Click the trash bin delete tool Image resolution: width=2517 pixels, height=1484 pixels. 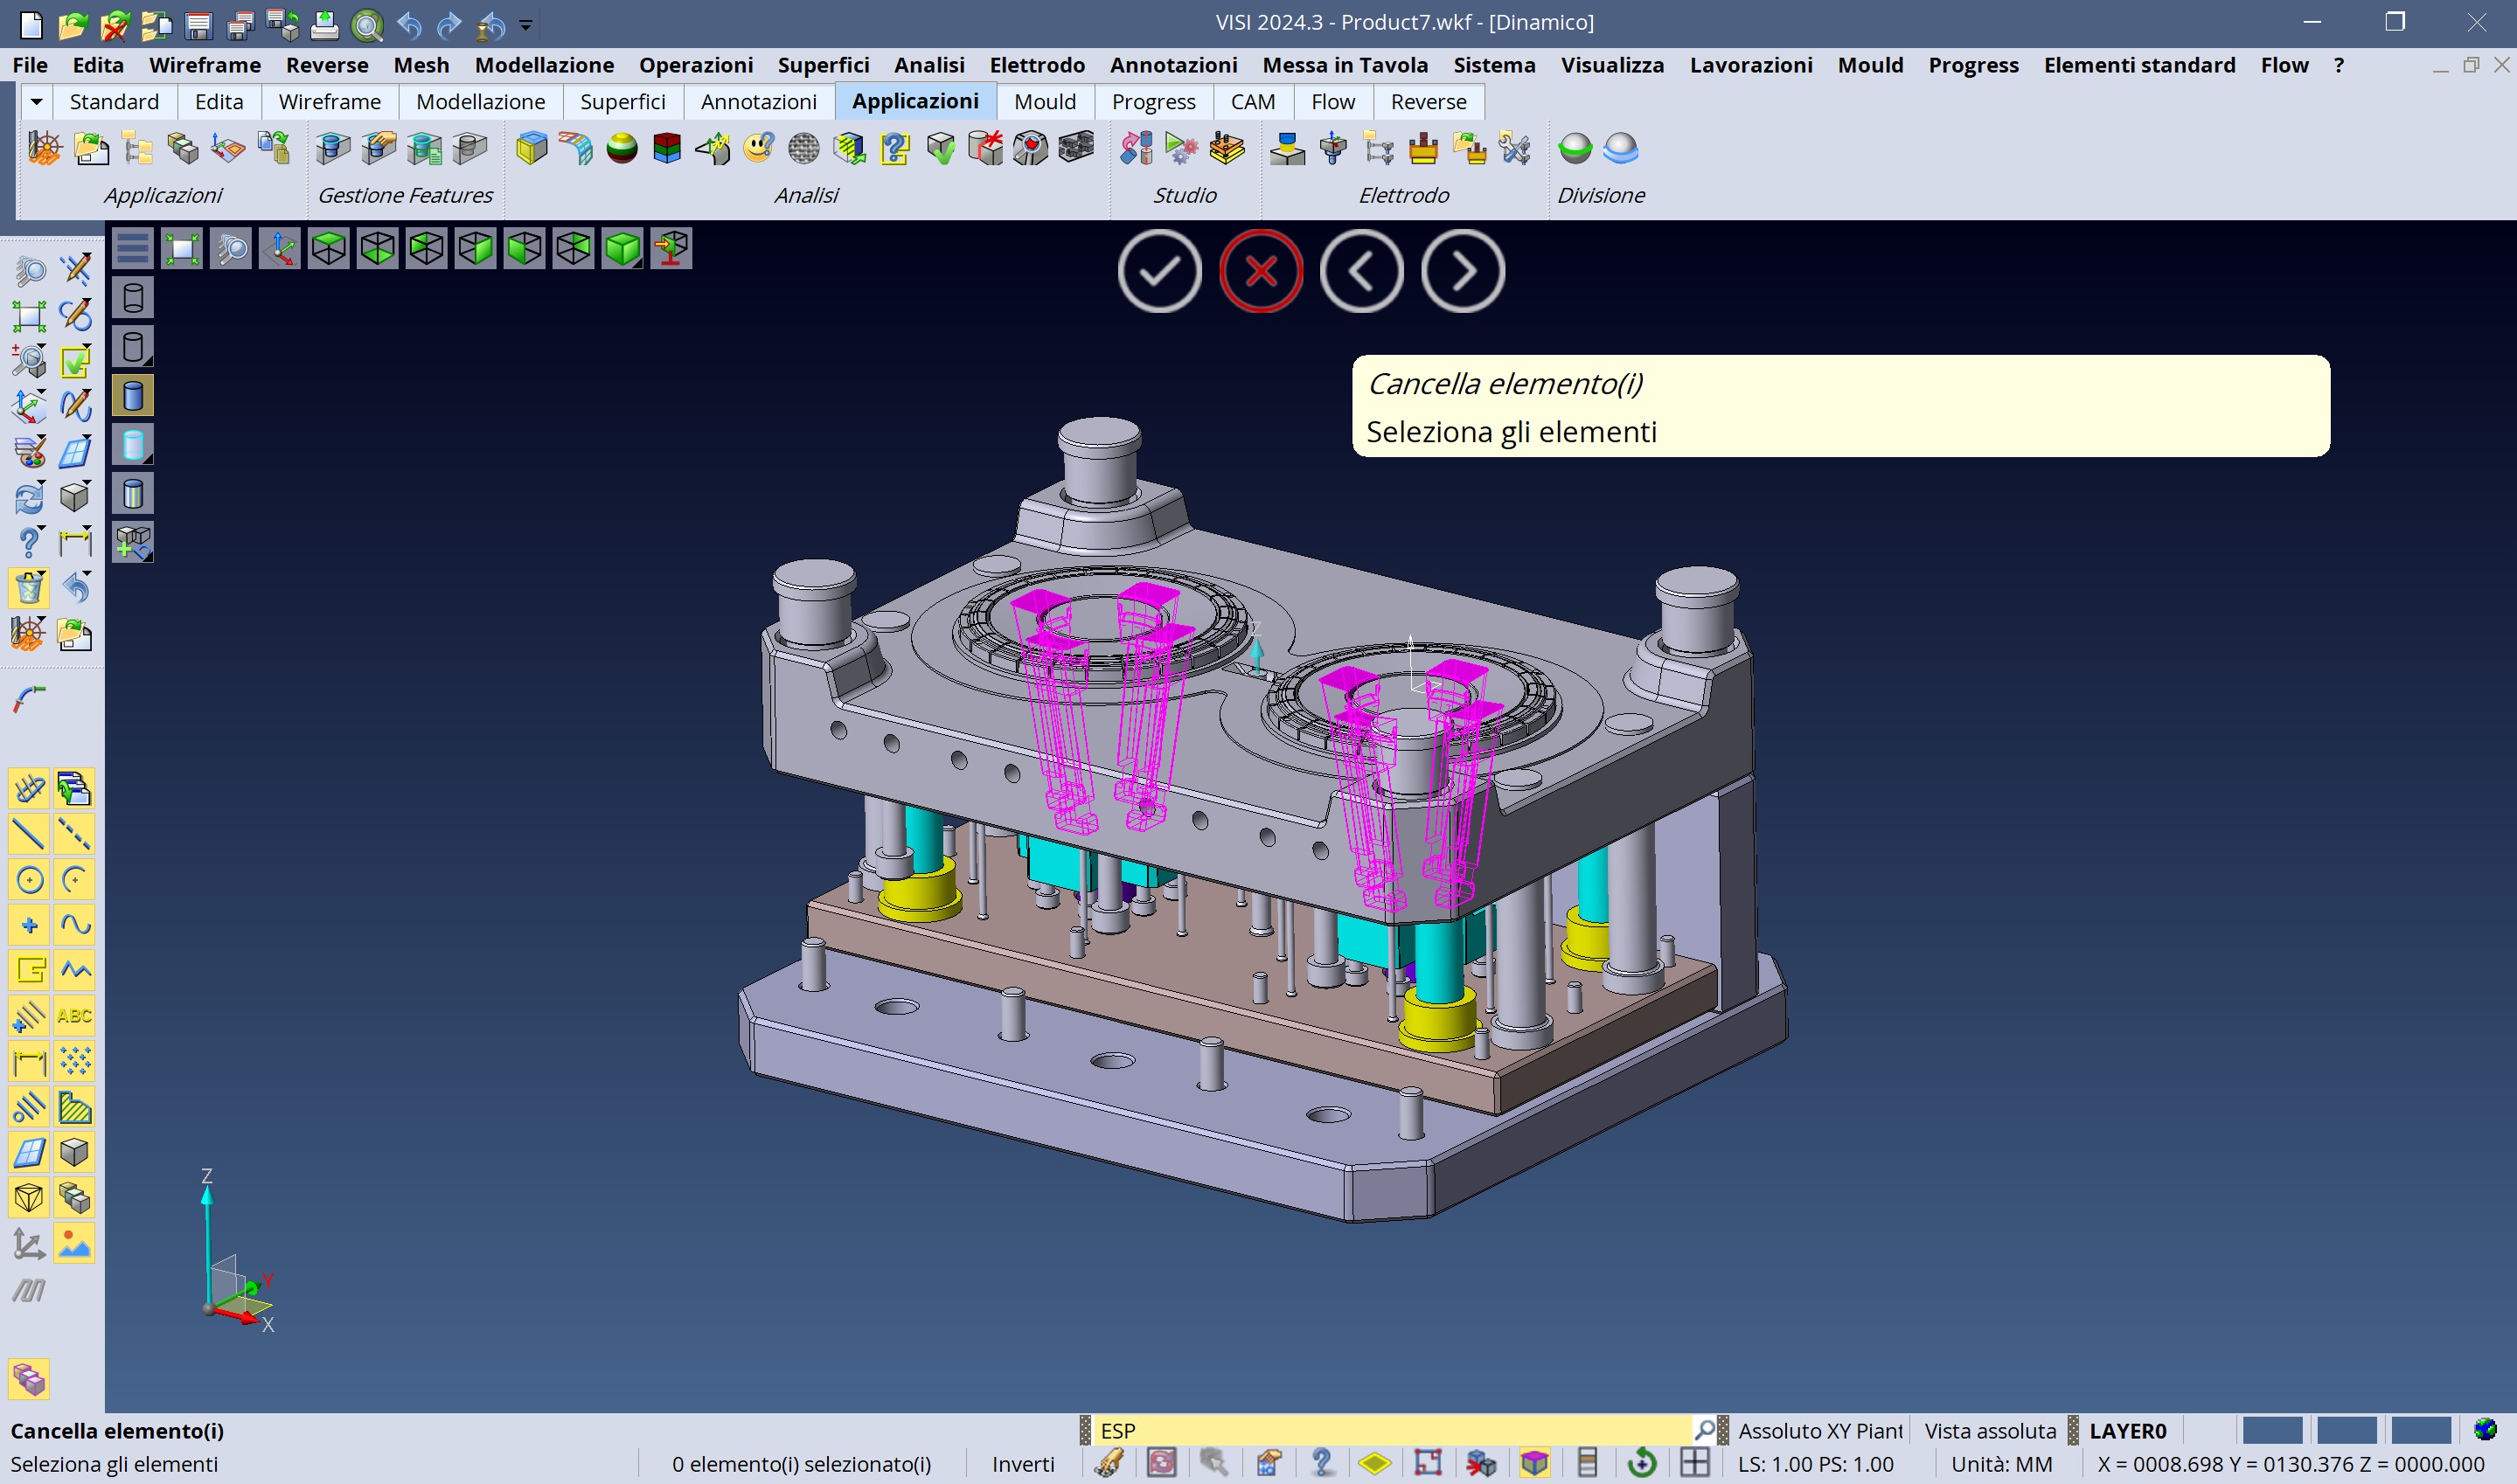[x=29, y=588]
